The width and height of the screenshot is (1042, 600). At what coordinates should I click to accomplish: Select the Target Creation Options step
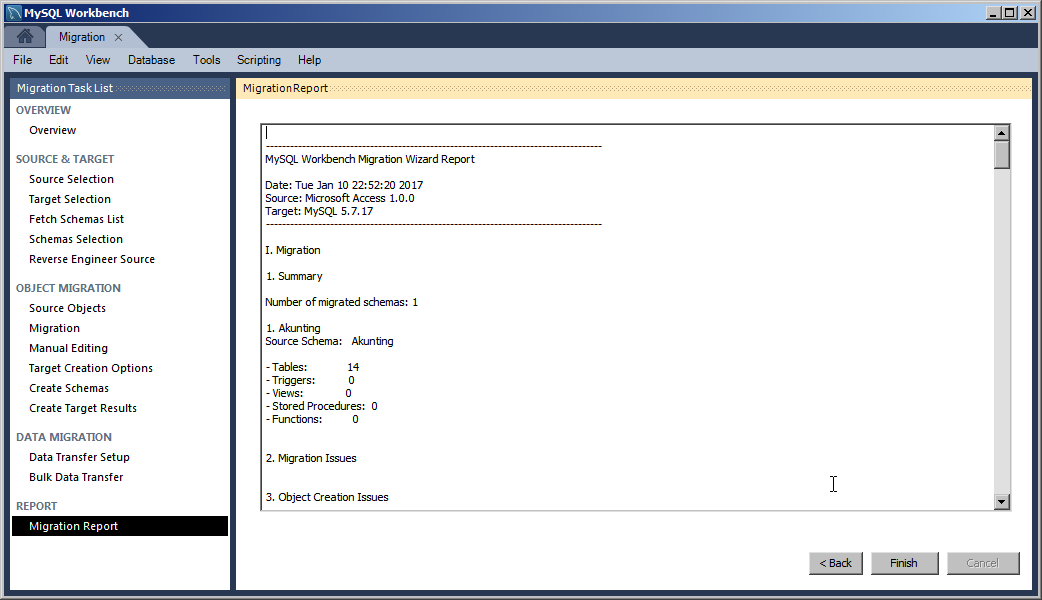click(91, 368)
